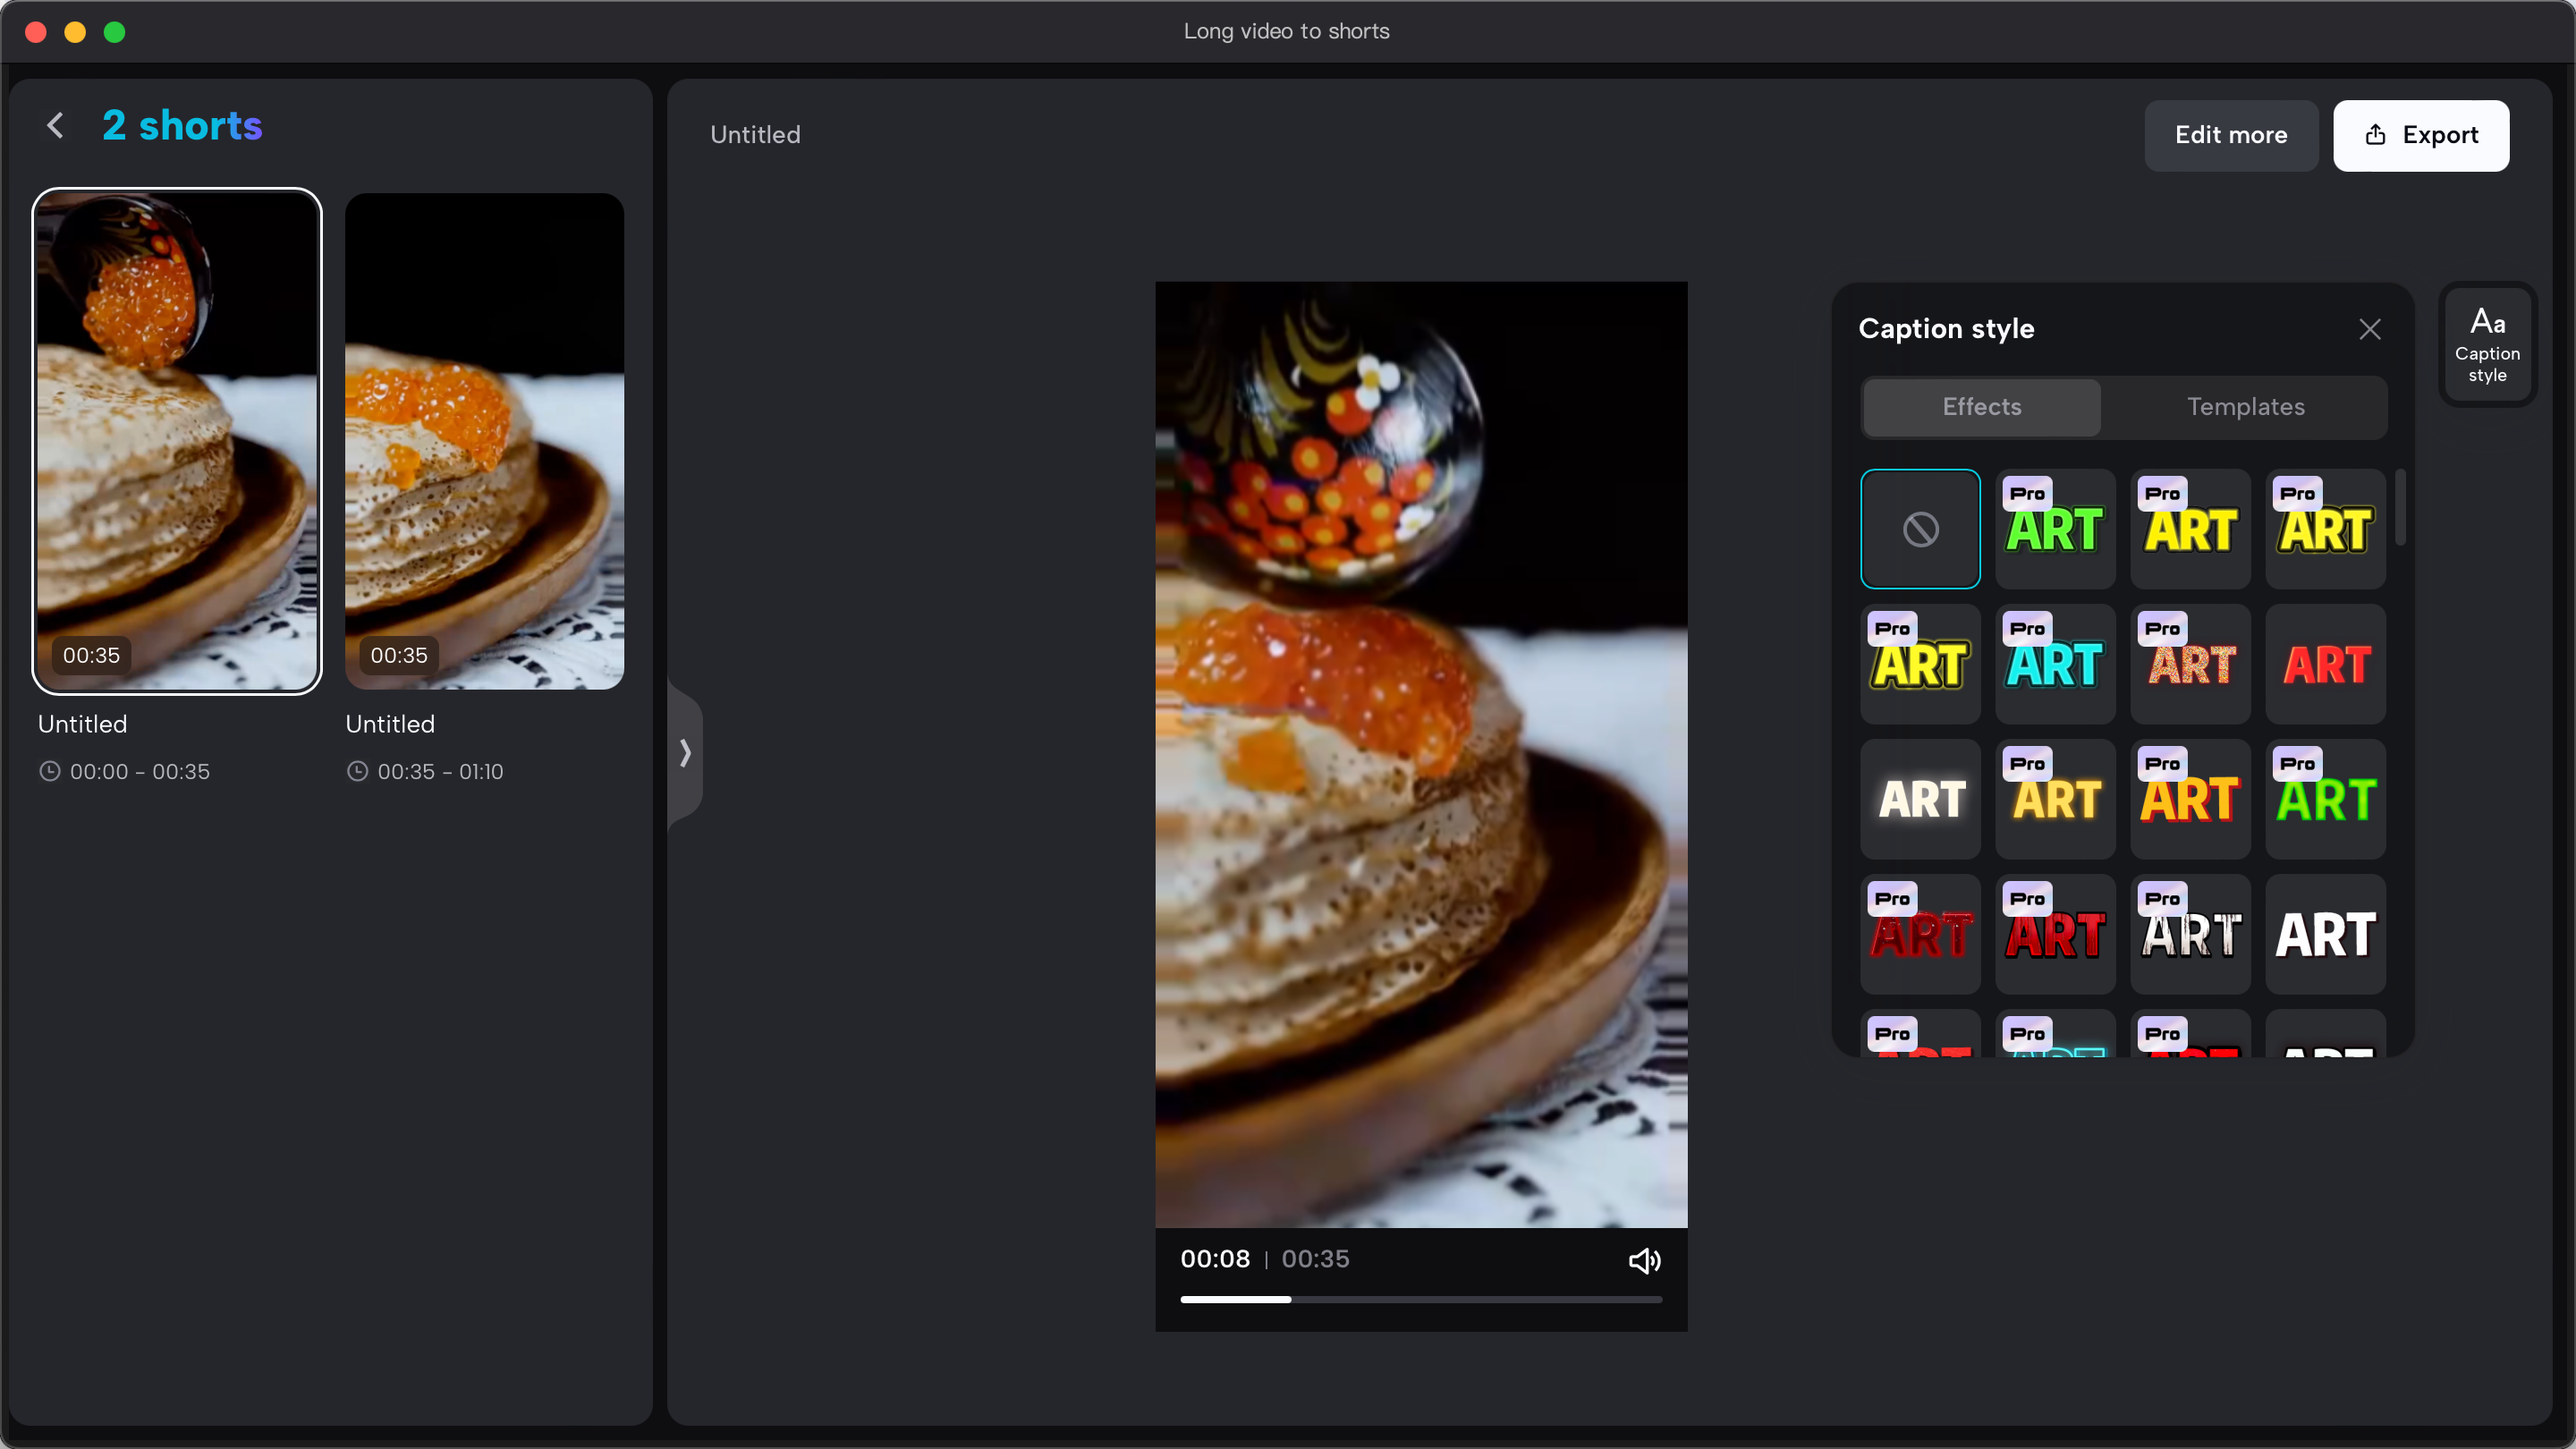Select the golden-yellow ART Pro effect in third row

(2055, 799)
